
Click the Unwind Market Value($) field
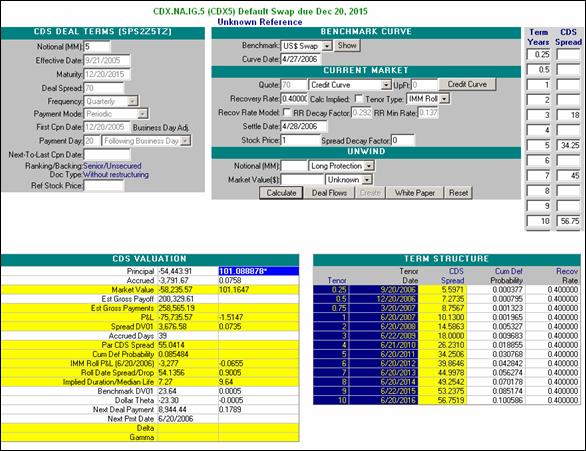click(x=302, y=180)
